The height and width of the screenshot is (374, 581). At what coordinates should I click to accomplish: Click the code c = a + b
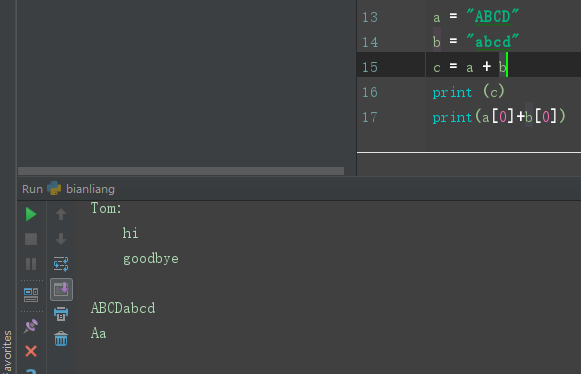[469, 67]
